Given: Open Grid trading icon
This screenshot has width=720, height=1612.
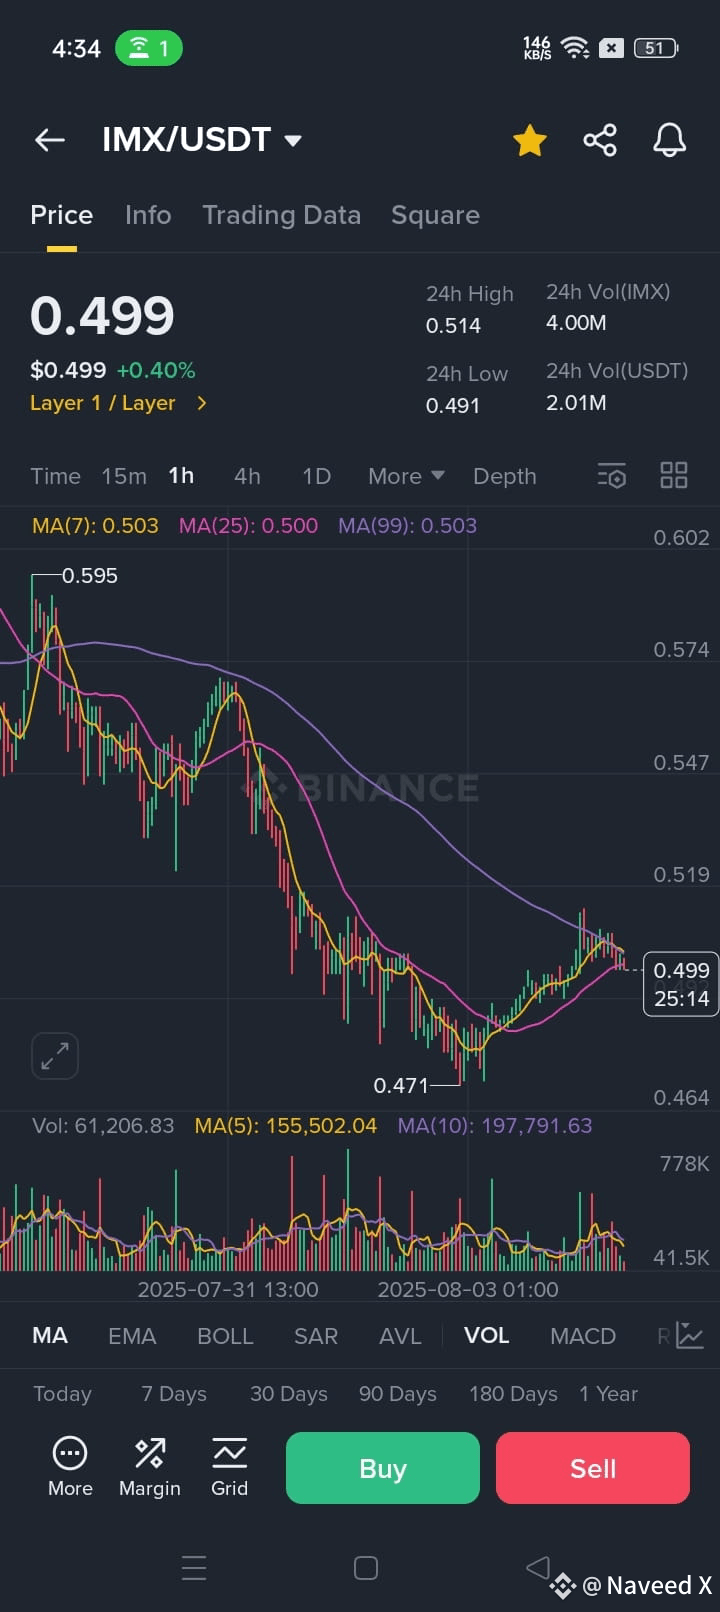Looking at the screenshot, I should coord(229,1467).
